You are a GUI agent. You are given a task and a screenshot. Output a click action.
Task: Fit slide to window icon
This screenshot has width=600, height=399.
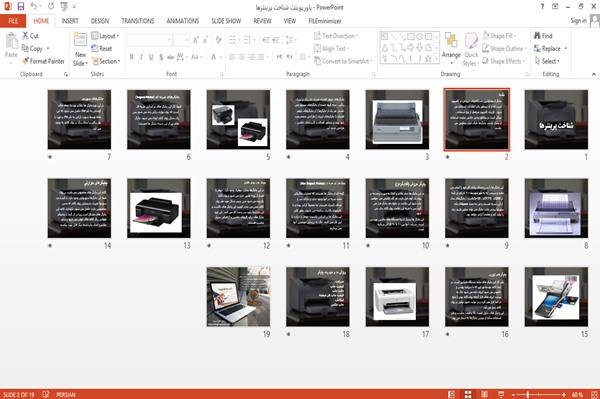594,394
